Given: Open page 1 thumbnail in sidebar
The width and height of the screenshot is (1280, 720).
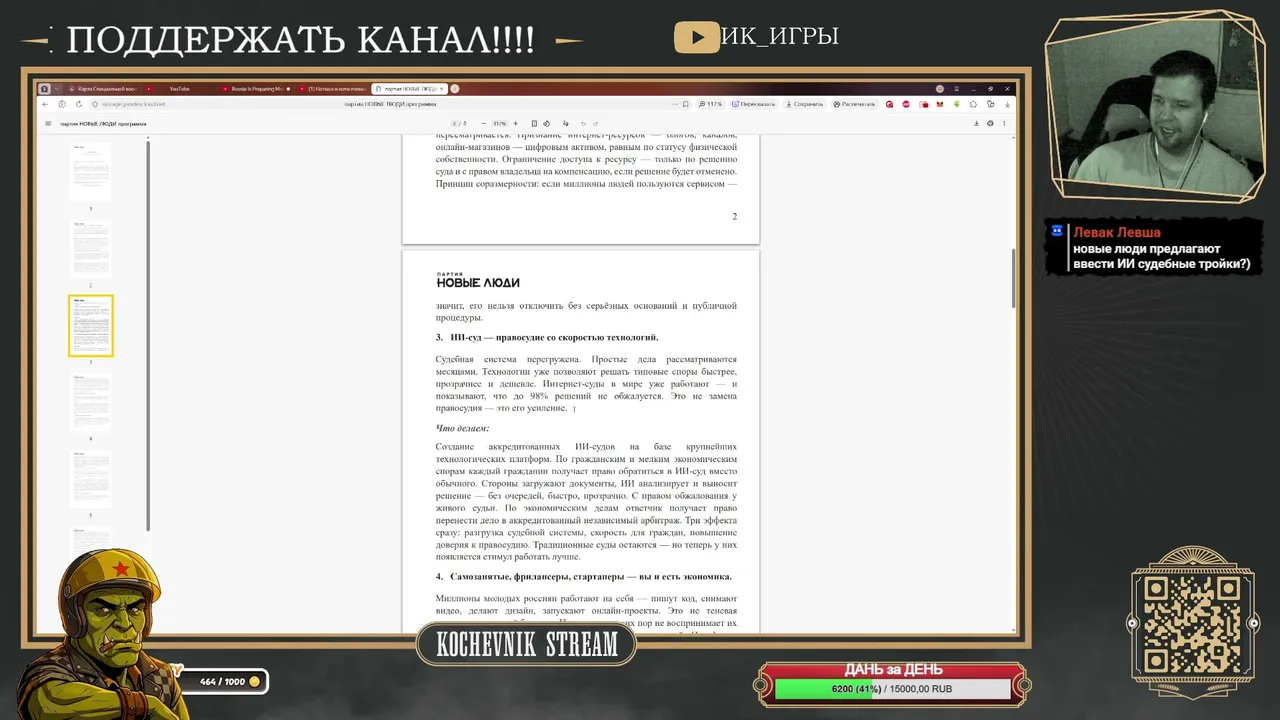Looking at the screenshot, I should [90, 172].
